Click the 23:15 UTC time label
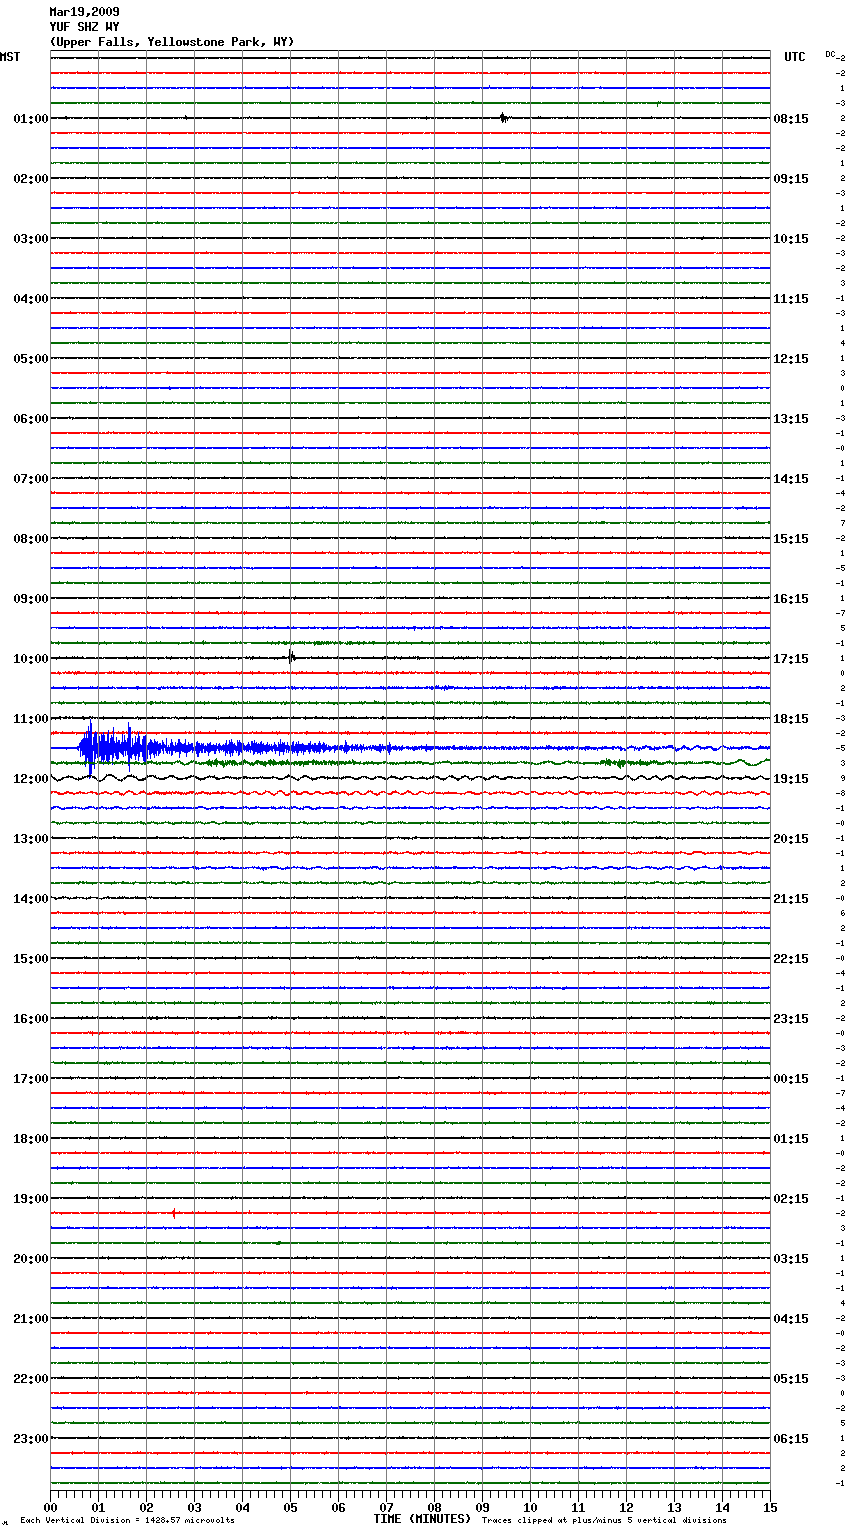Viewport: 850px width, 1534px height. click(x=791, y=1019)
